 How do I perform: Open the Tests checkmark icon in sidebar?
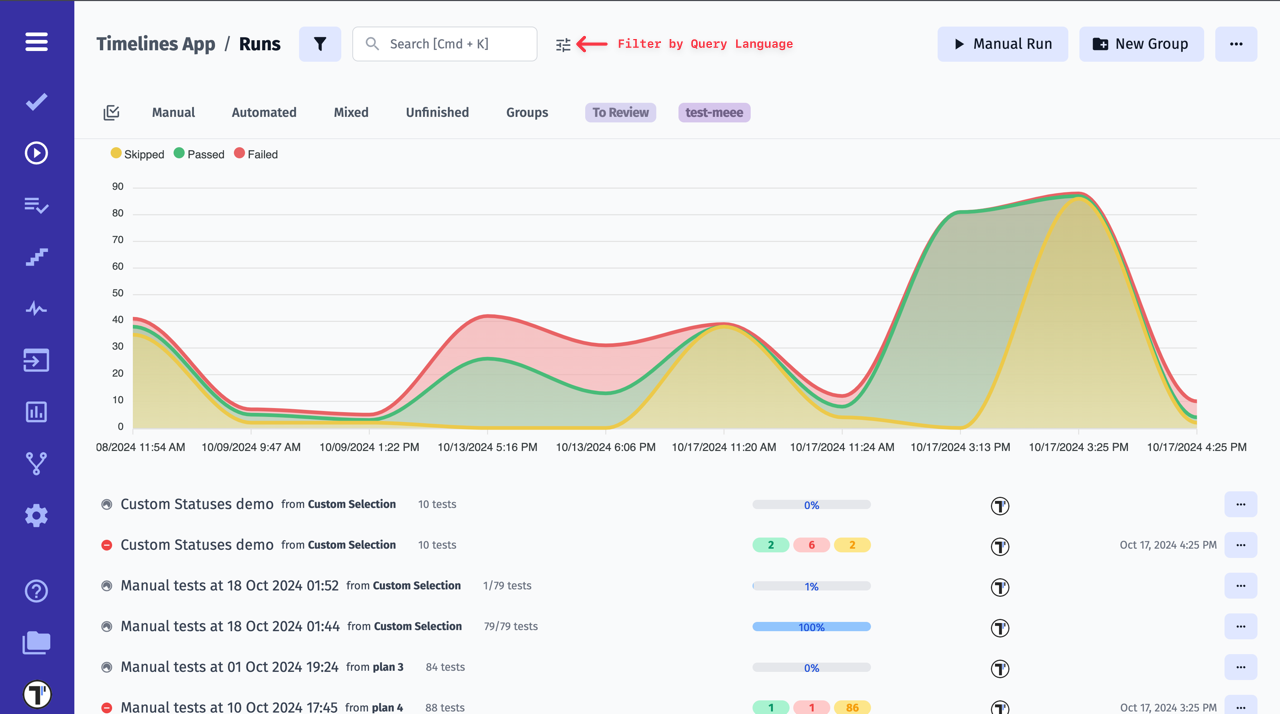(36, 102)
